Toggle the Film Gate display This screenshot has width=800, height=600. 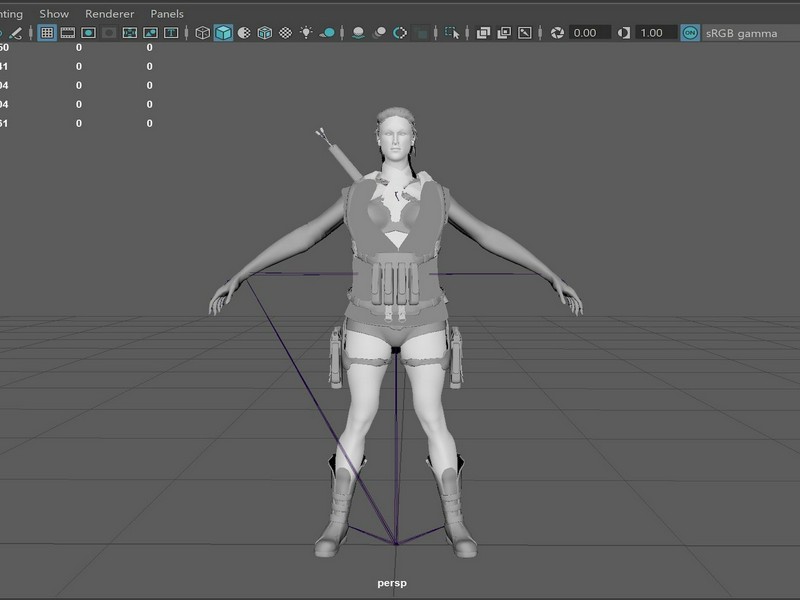(x=68, y=33)
